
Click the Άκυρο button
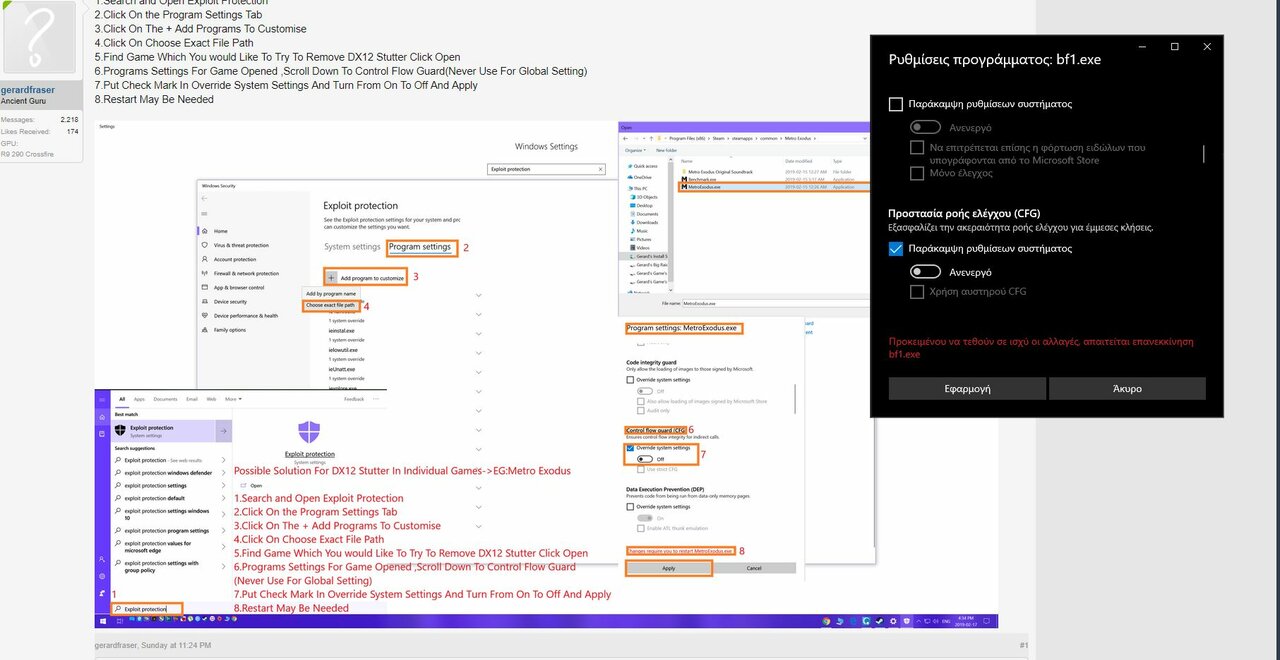click(1127, 388)
